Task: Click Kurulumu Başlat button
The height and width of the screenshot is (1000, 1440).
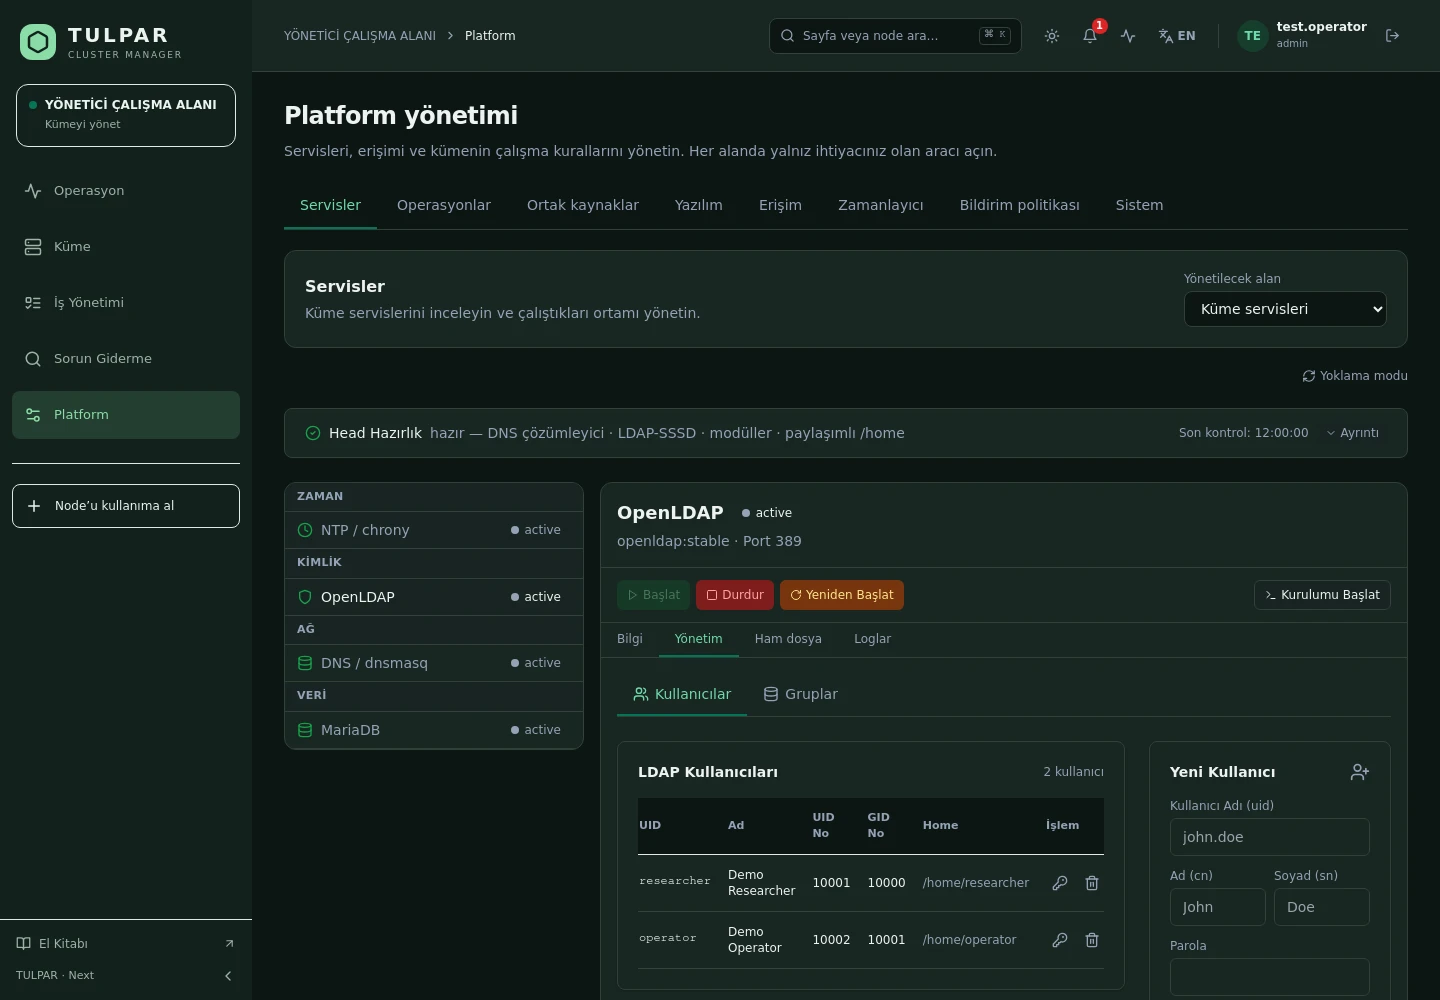Action: tap(1322, 595)
